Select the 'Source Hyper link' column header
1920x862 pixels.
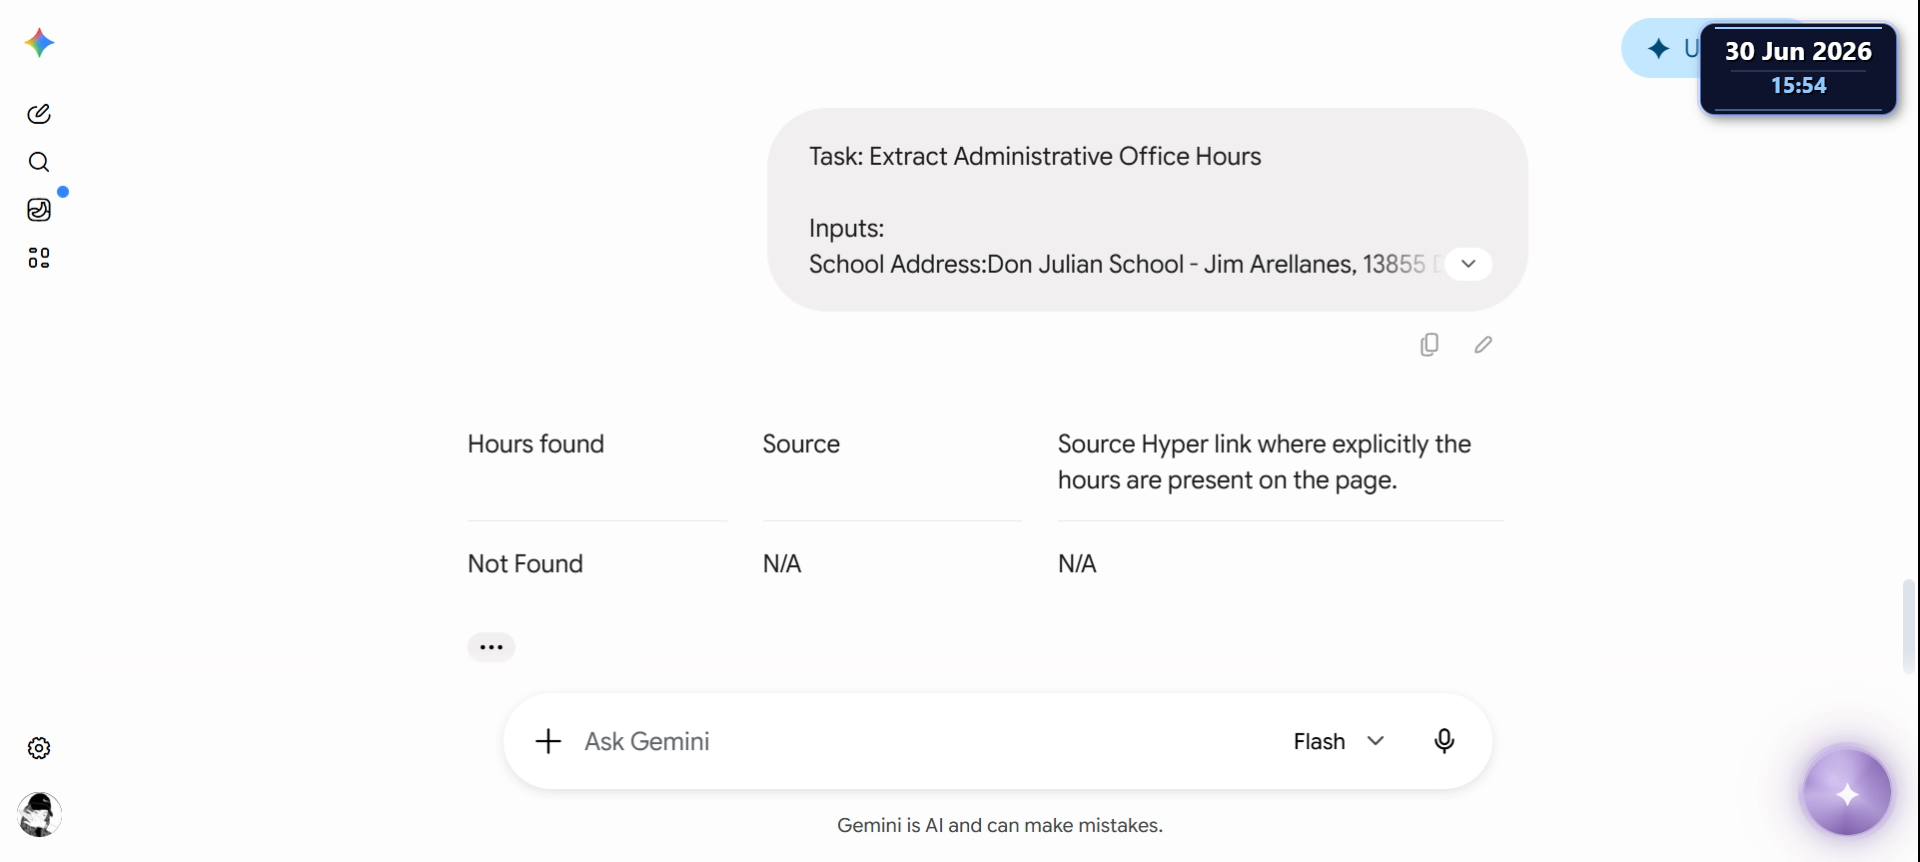coord(1264,462)
